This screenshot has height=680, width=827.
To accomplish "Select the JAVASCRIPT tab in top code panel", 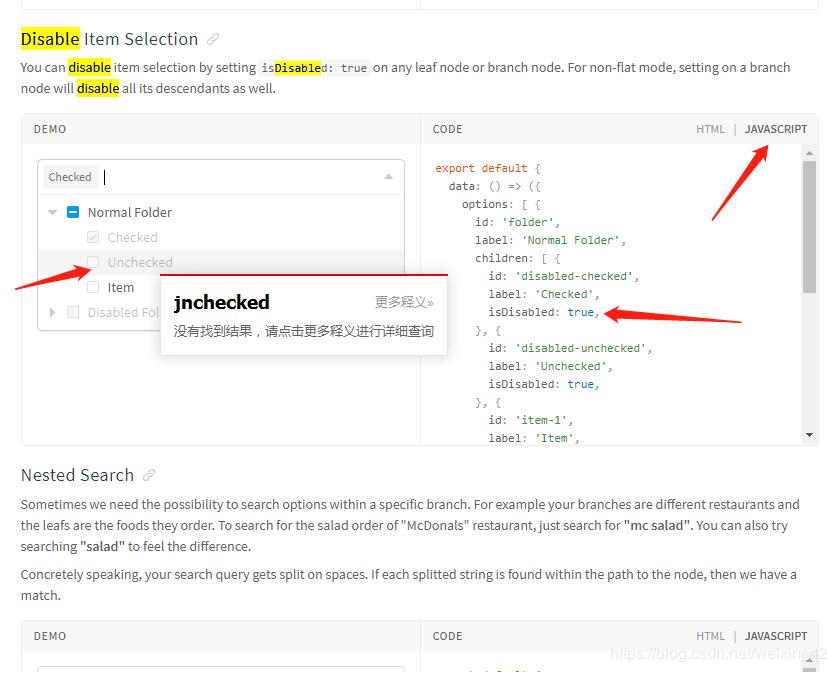I will pos(775,129).
